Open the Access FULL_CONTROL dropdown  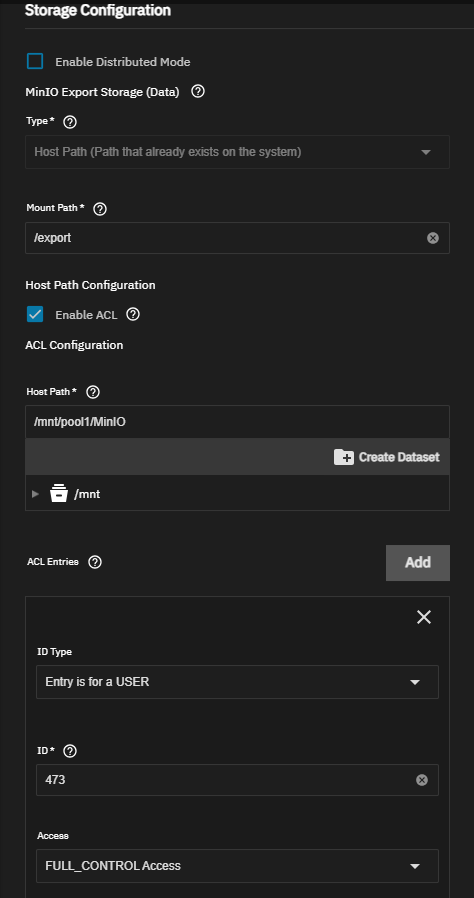(x=237, y=865)
